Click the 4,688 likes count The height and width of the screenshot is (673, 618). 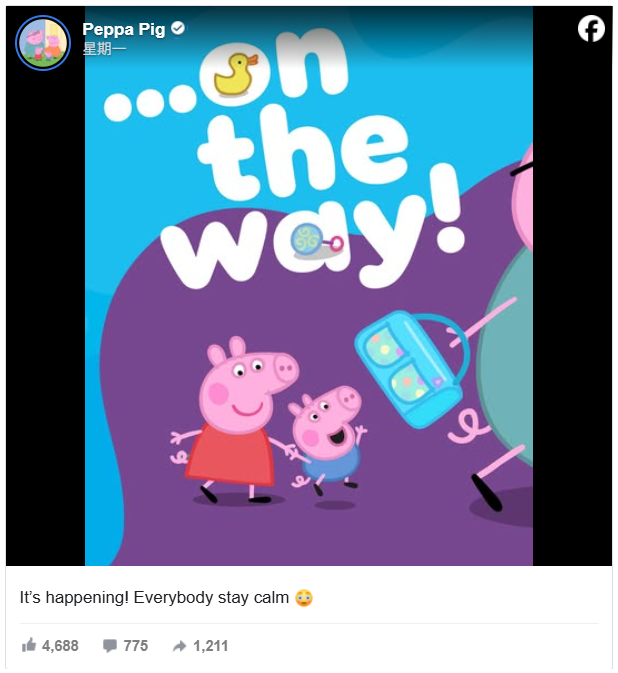[60, 646]
